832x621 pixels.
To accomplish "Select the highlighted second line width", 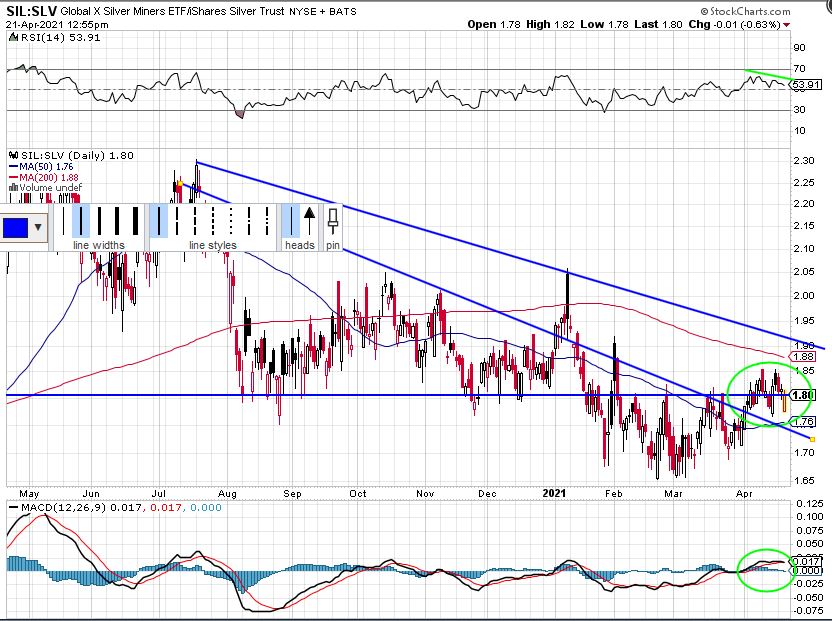I will [x=81, y=221].
